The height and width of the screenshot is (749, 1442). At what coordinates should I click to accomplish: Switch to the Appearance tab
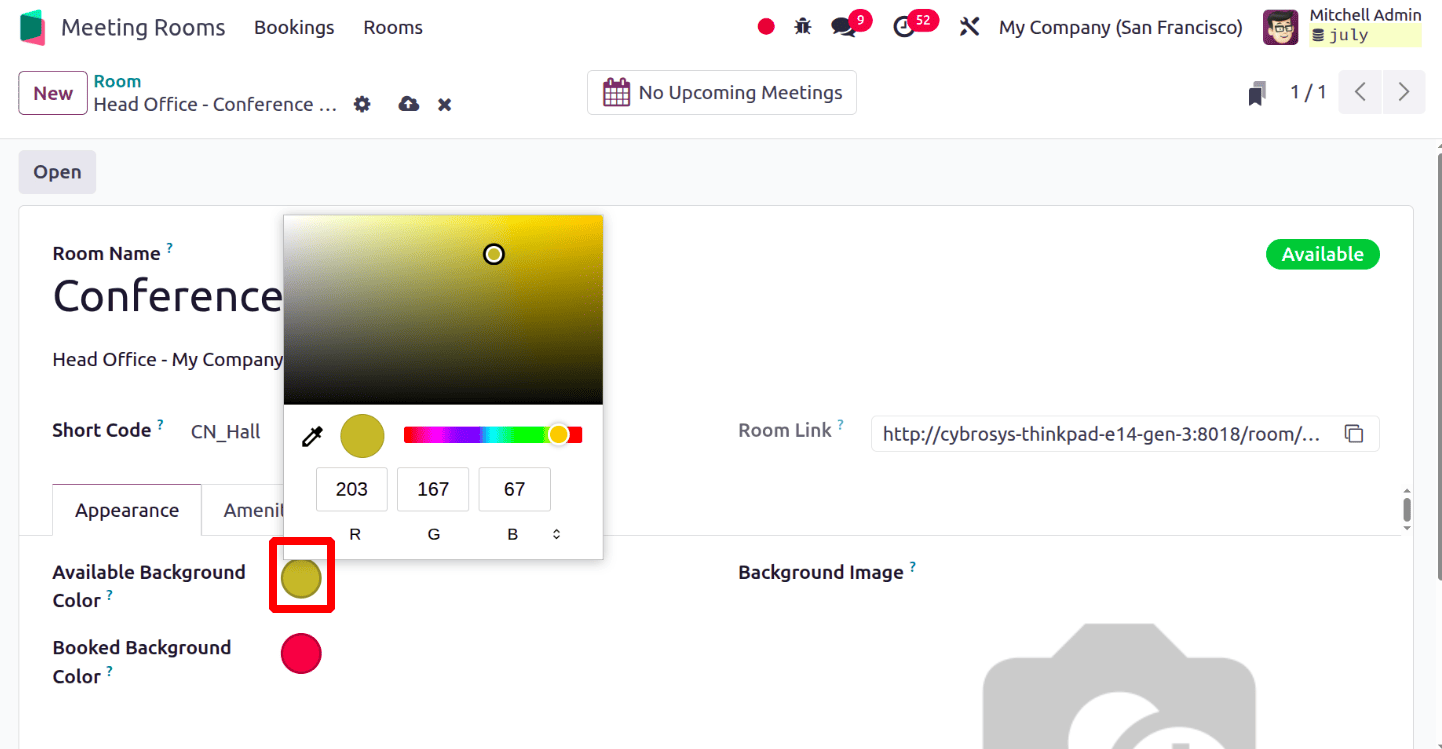click(127, 510)
